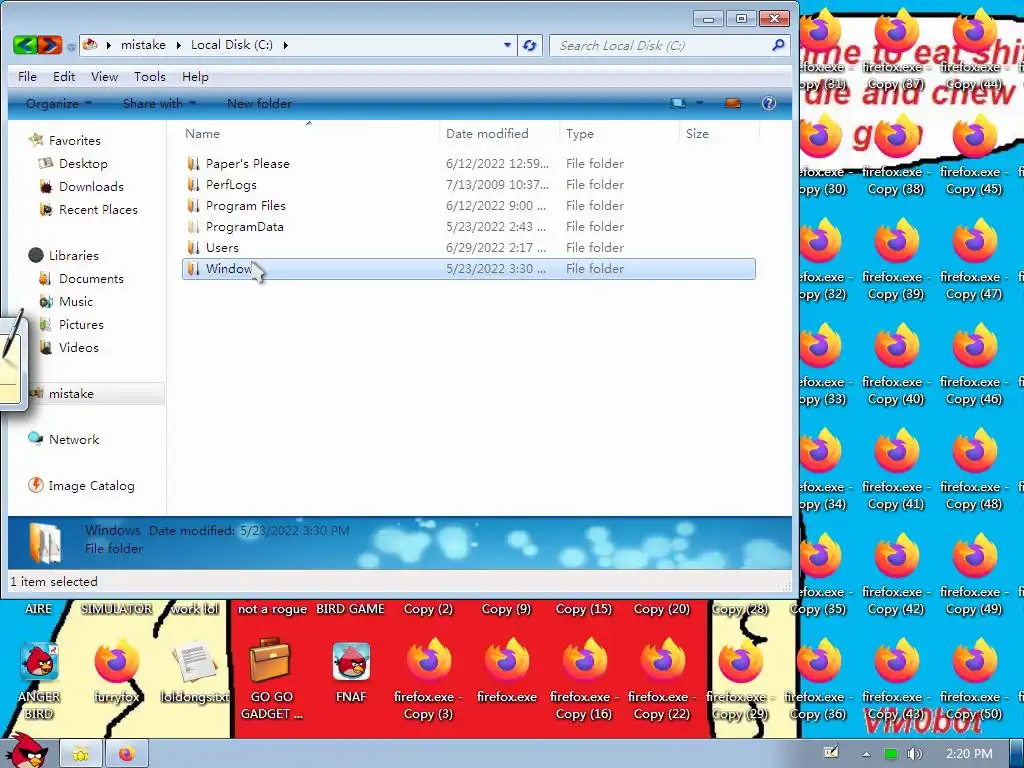Click the Angry Bird Start button

pyautogui.click(x=26, y=751)
